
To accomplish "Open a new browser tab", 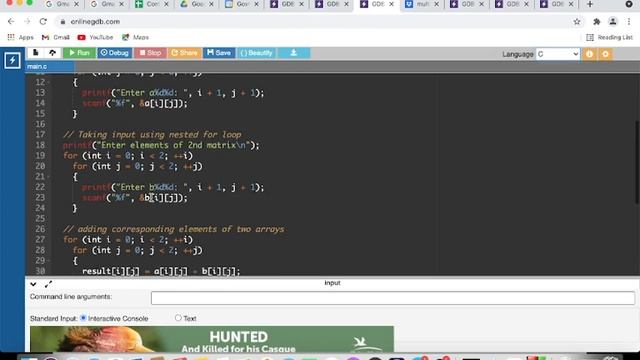I will [x=590, y=4].
